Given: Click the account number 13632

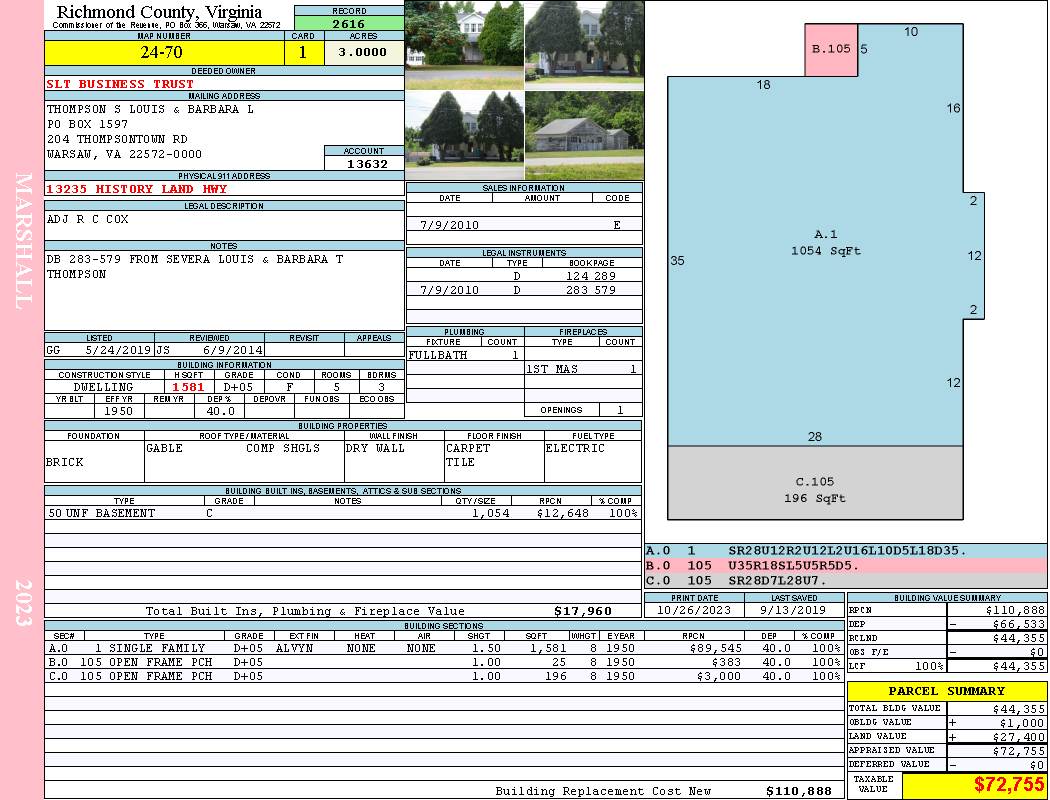Looking at the screenshot, I should [367, 163].
